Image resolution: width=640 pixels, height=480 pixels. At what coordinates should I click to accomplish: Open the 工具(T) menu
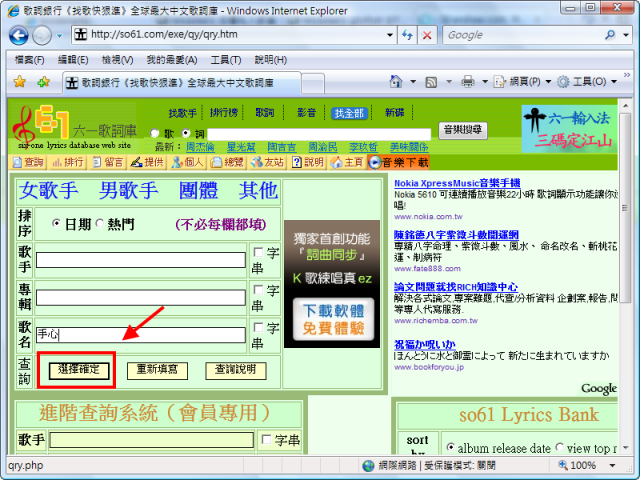coord(226,60)
